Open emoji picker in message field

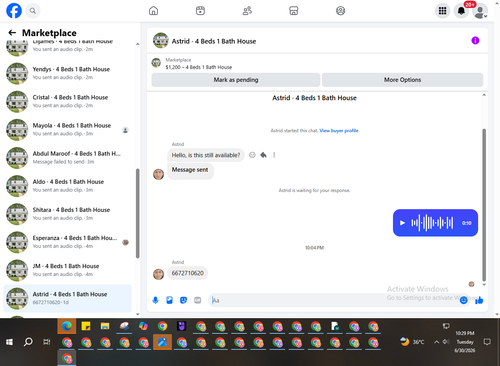pos(463,300)
